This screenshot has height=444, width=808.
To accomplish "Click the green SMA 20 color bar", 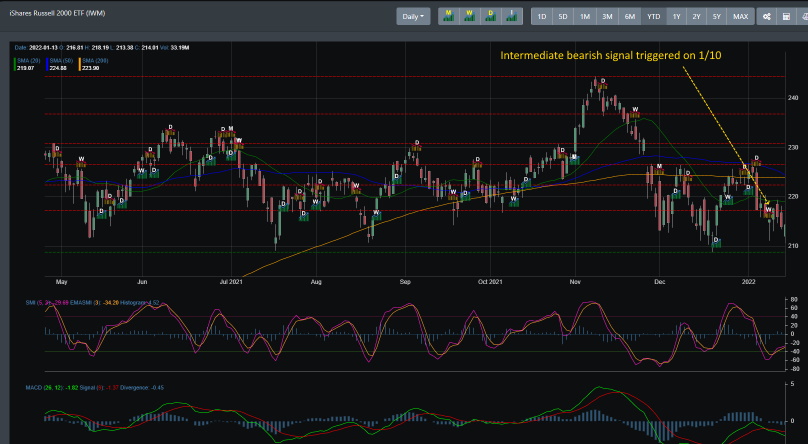I will [x=15, y=64].
